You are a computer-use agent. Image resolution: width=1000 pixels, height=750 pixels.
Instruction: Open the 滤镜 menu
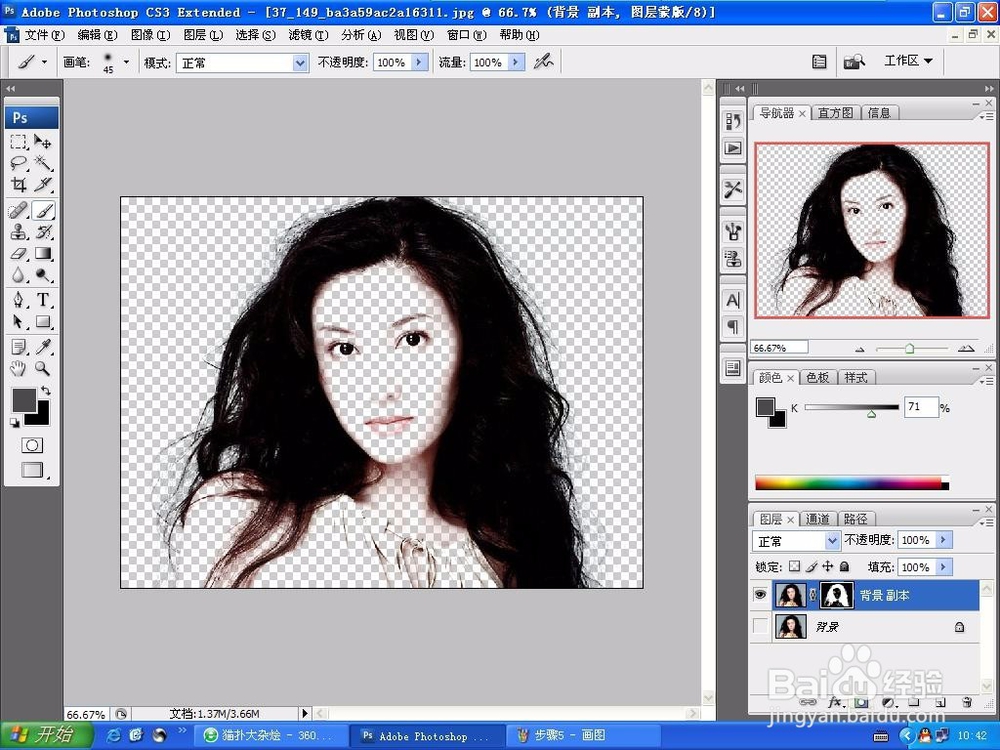click(306, 34)
